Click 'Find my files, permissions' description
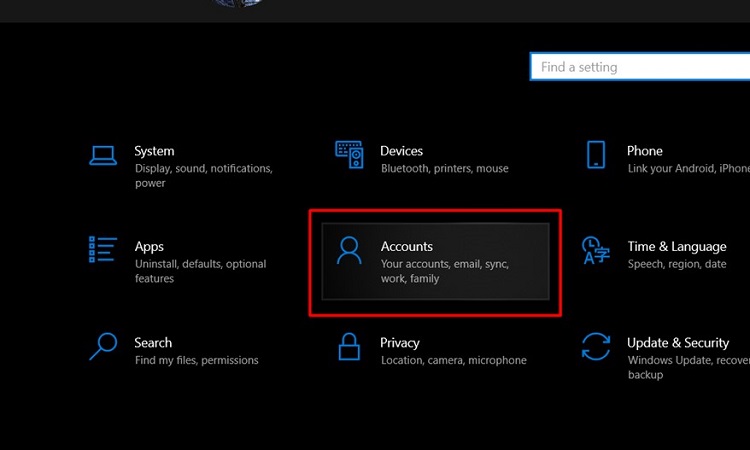750x450 pixels. (196, 360)
